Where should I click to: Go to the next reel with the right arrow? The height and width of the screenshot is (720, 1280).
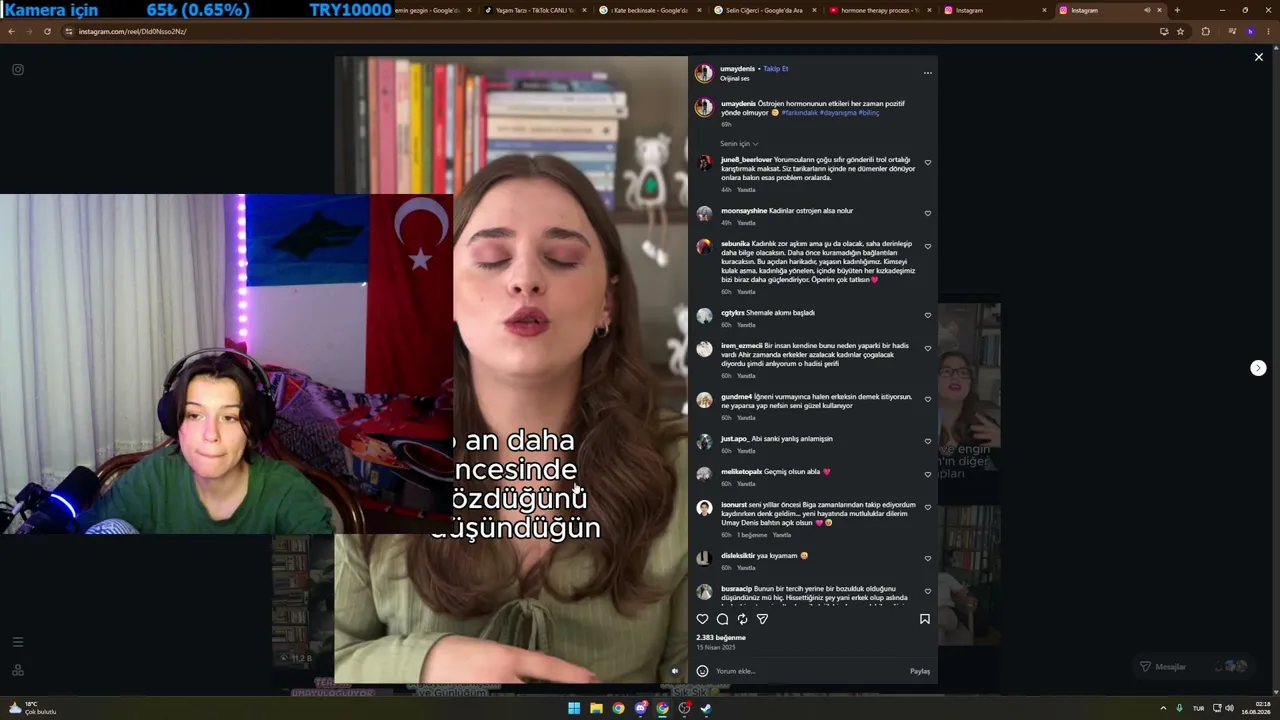click(1258, 368)
